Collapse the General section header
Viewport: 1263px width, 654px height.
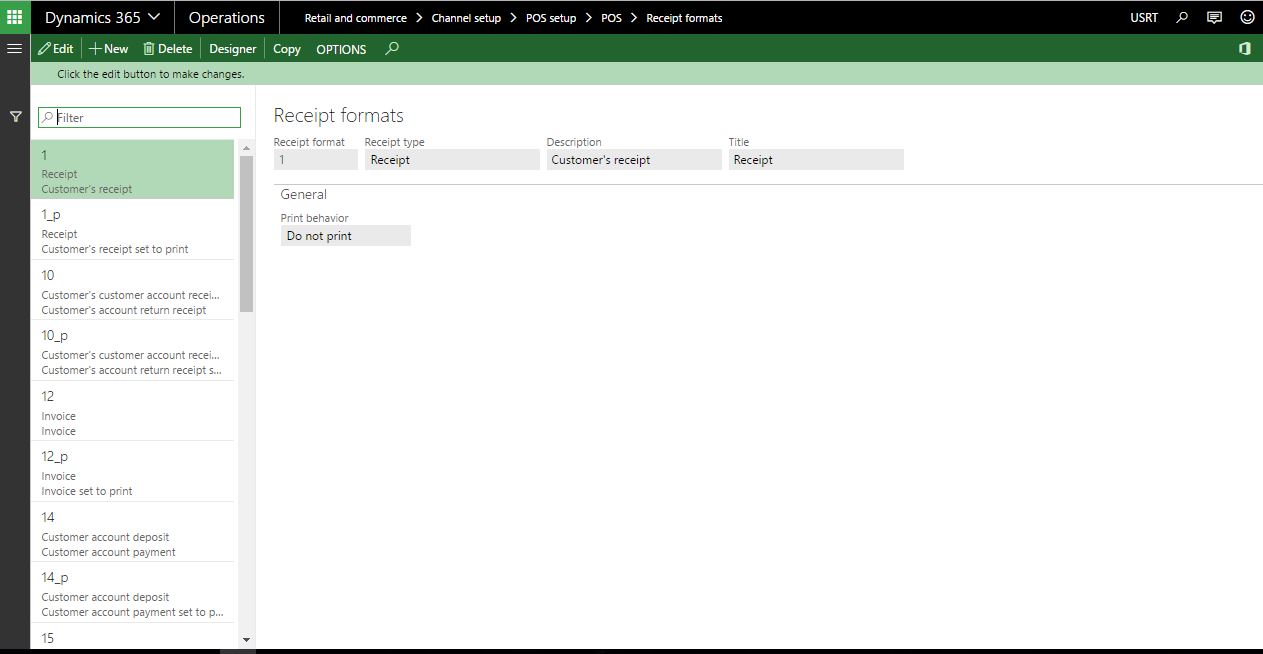pos(304,194)
